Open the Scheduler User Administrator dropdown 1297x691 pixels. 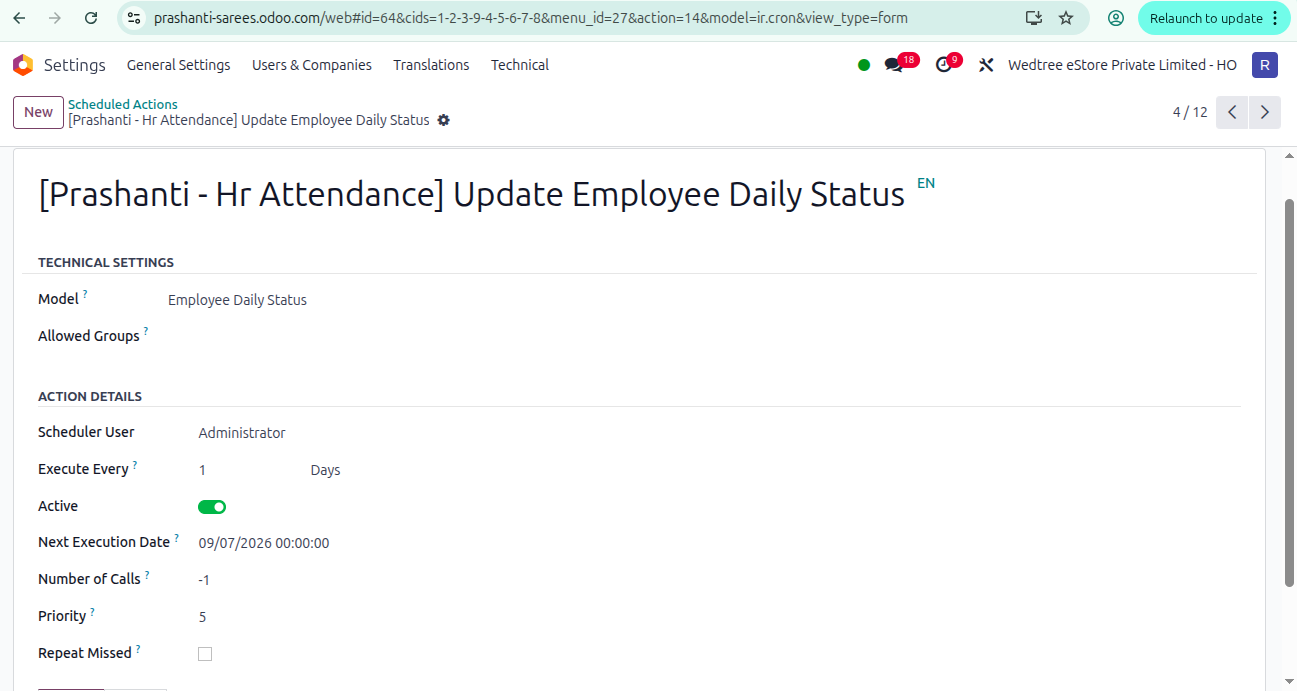click(242, 433)
